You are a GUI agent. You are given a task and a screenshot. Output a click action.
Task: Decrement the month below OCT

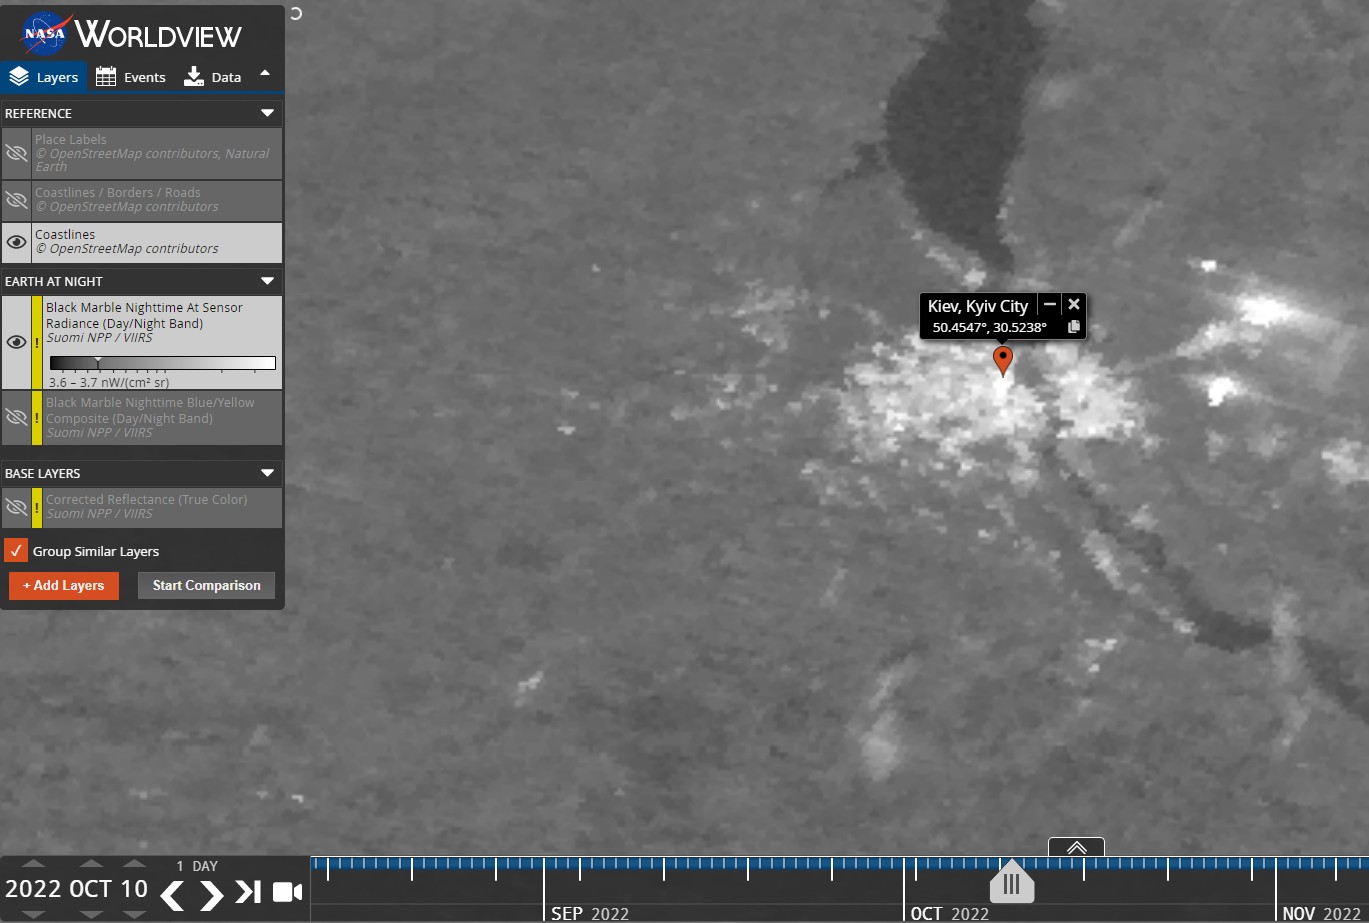click(x=91, y=914)
